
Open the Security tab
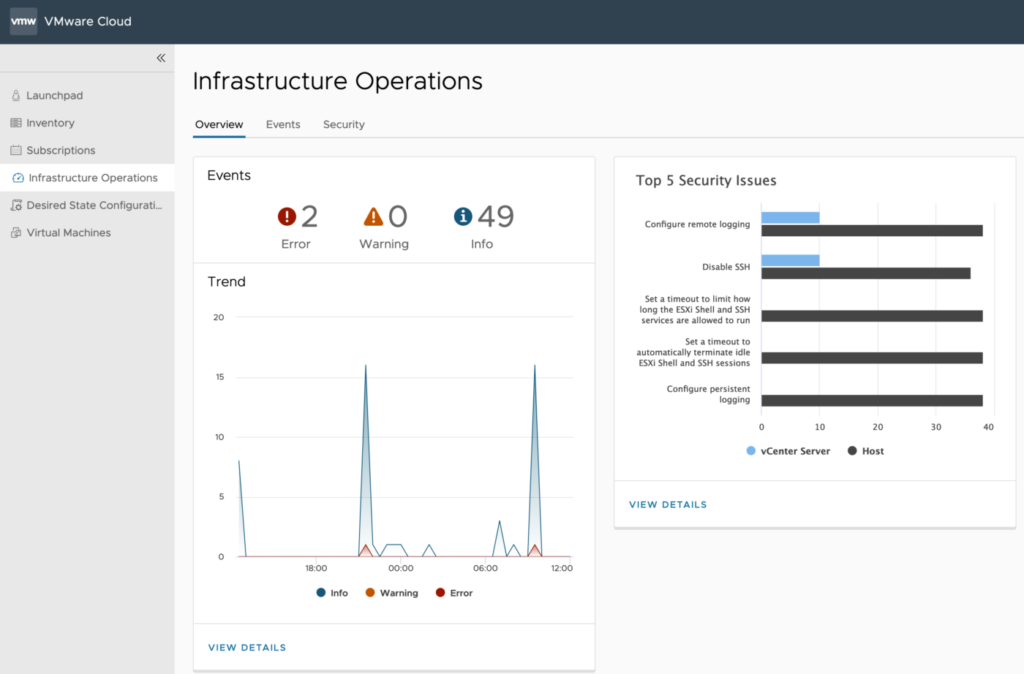(x=343, y=125)
